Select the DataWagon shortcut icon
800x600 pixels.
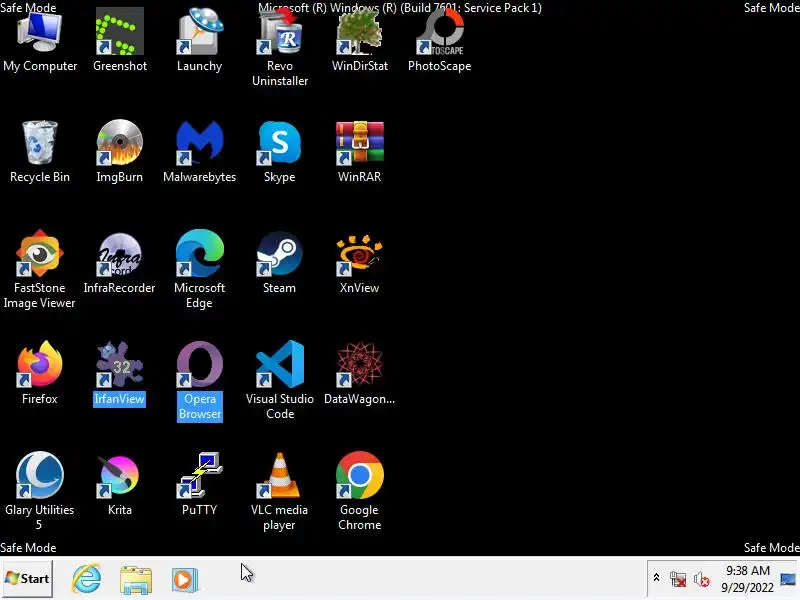(360, 364)
